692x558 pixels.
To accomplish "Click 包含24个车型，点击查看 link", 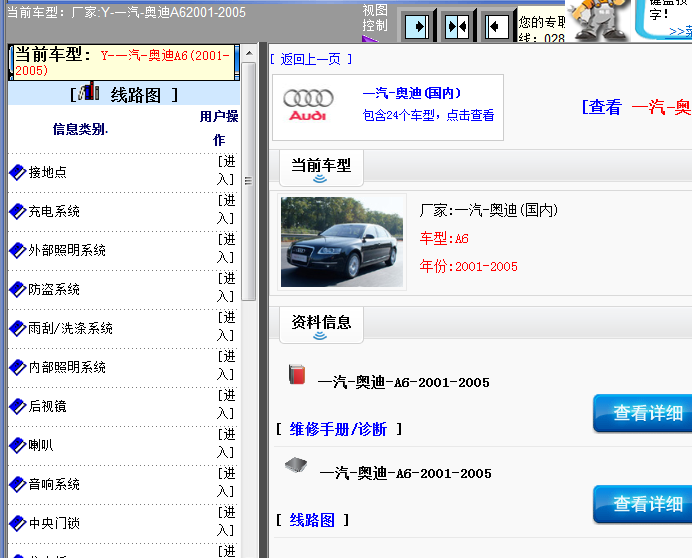I will (x=428, y=115).
